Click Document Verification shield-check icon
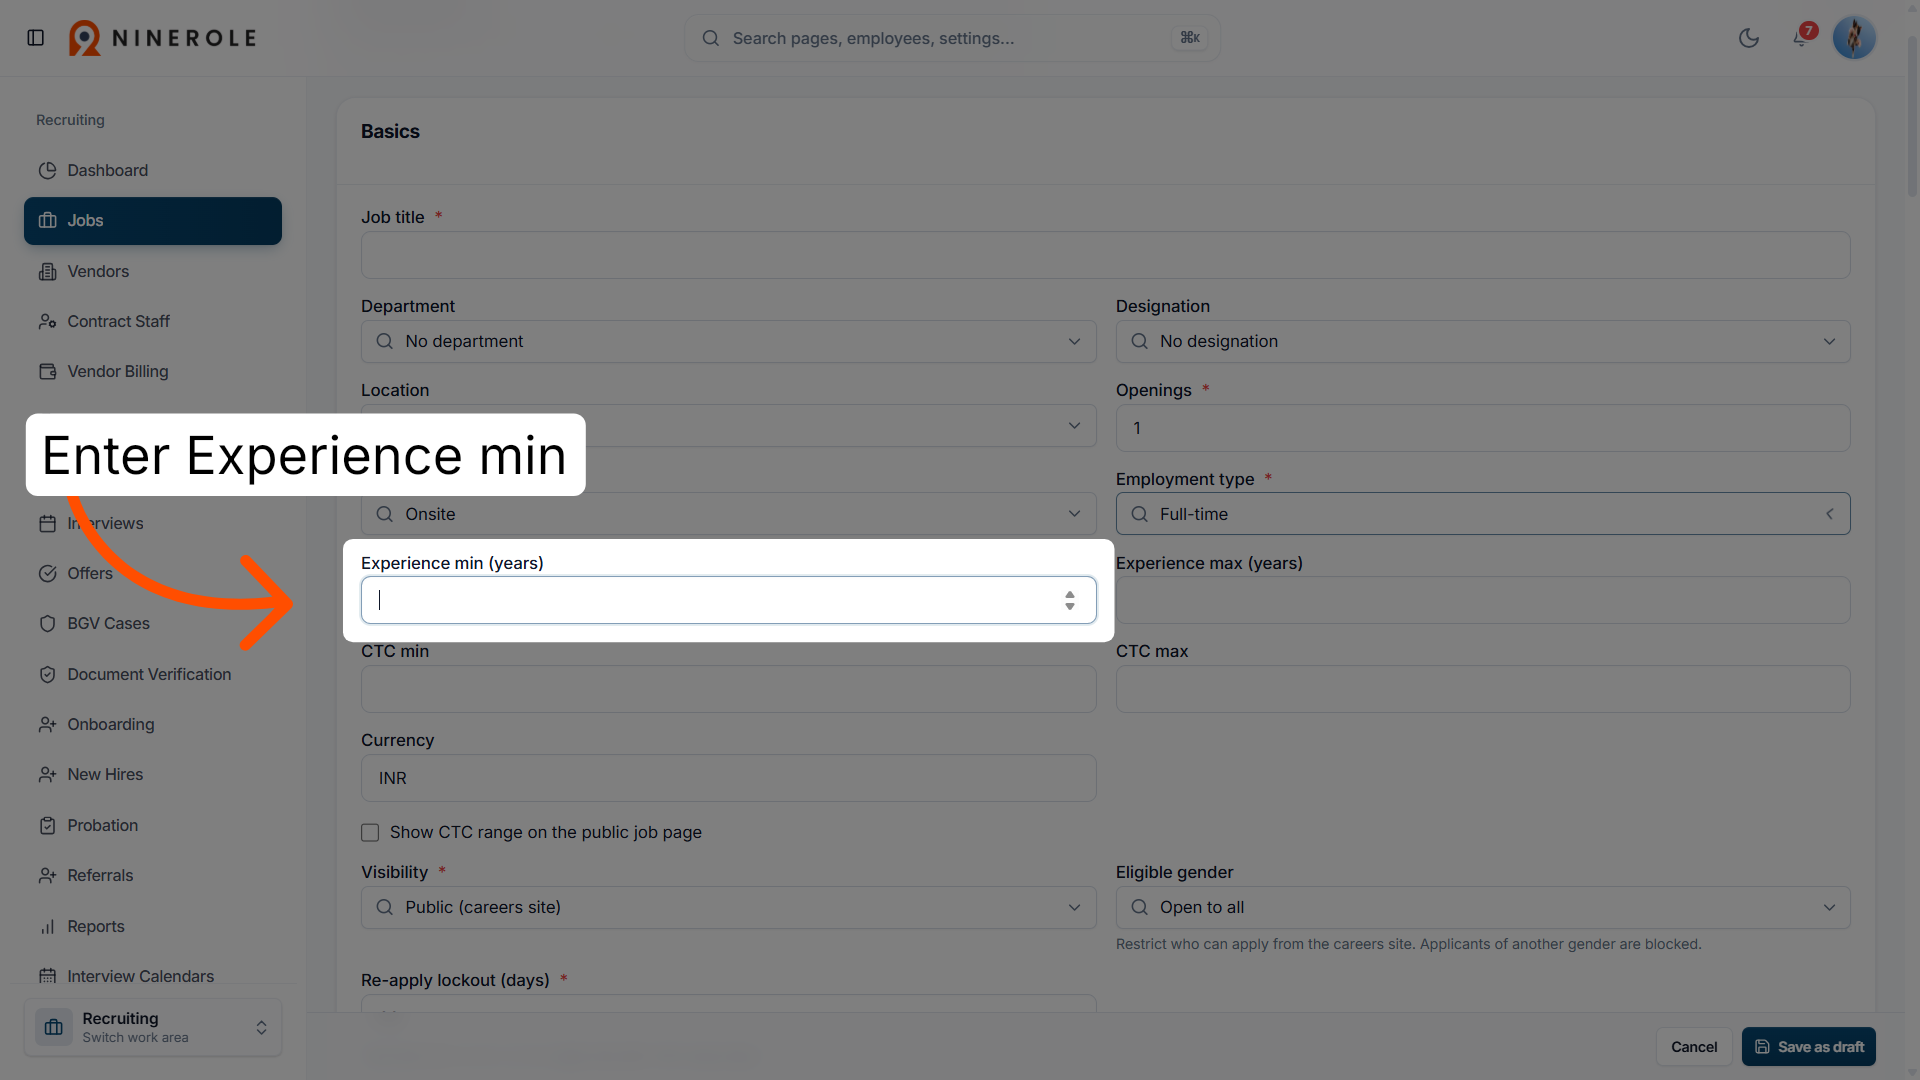This screenshot has width=1920, height=1080. coord(47,674)
